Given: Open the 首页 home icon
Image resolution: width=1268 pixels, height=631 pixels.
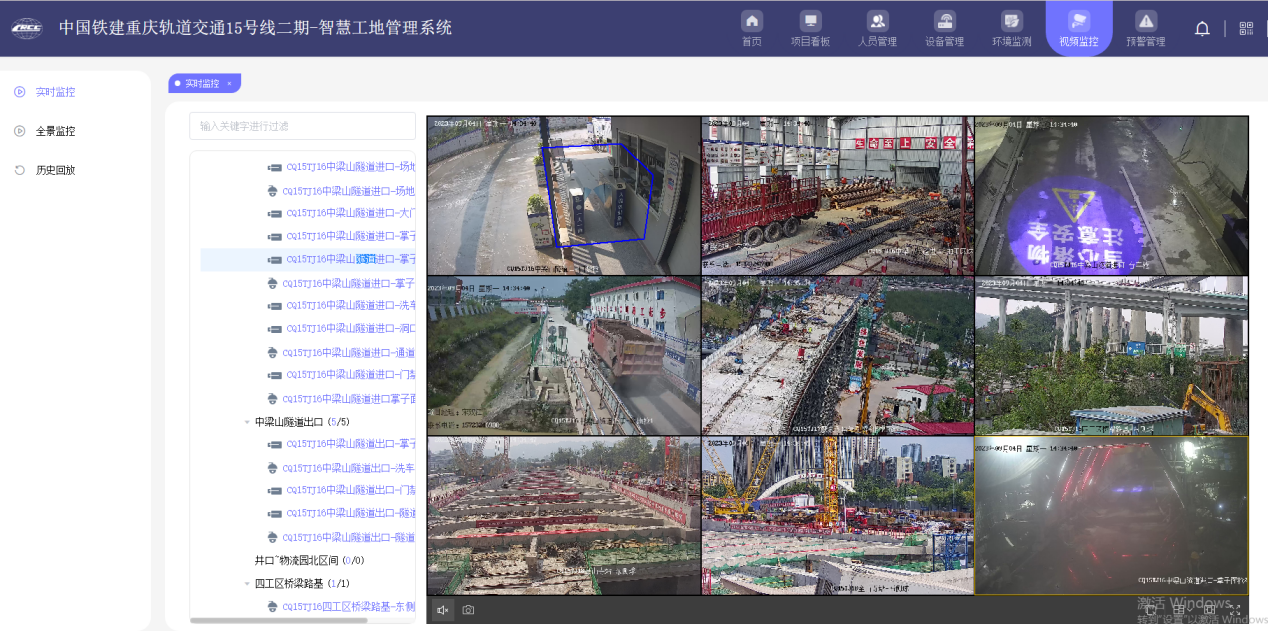Looking at the screenshot, I should pyautogui.click(x=751, y=28).
